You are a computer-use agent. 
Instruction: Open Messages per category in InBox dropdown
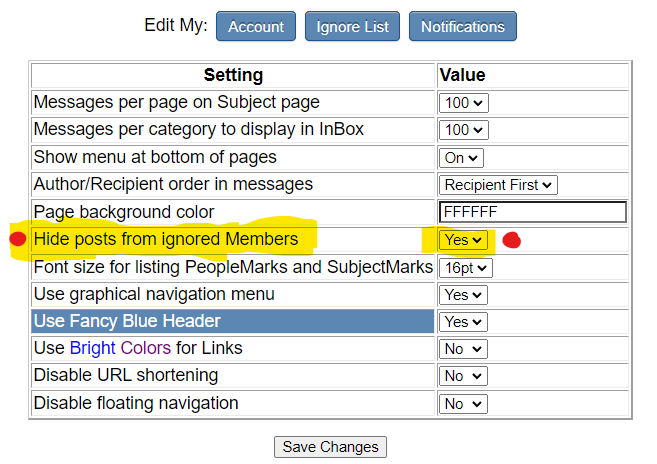coord(464,130)
